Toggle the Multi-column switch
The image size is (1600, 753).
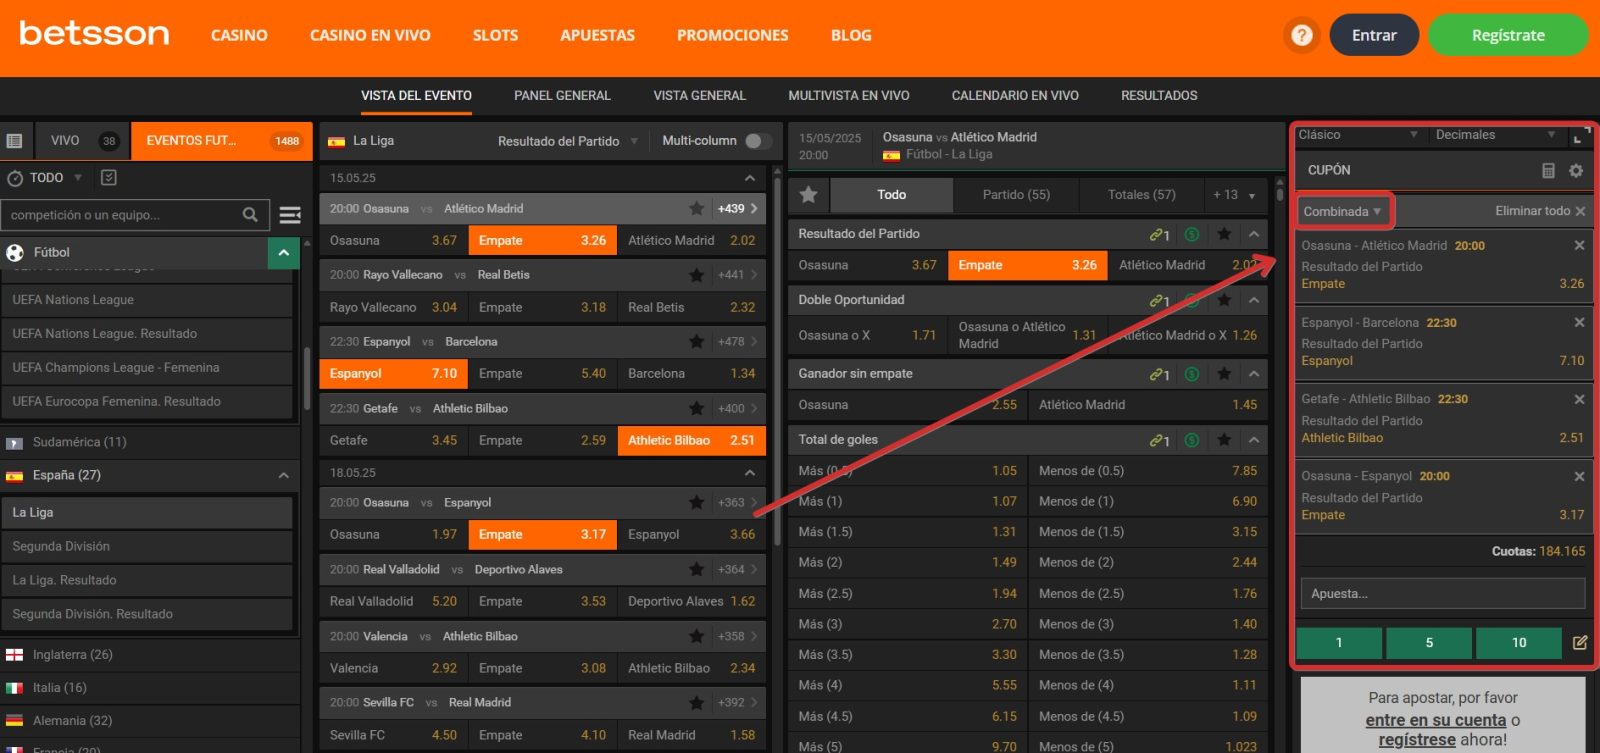tap(758, 141)
